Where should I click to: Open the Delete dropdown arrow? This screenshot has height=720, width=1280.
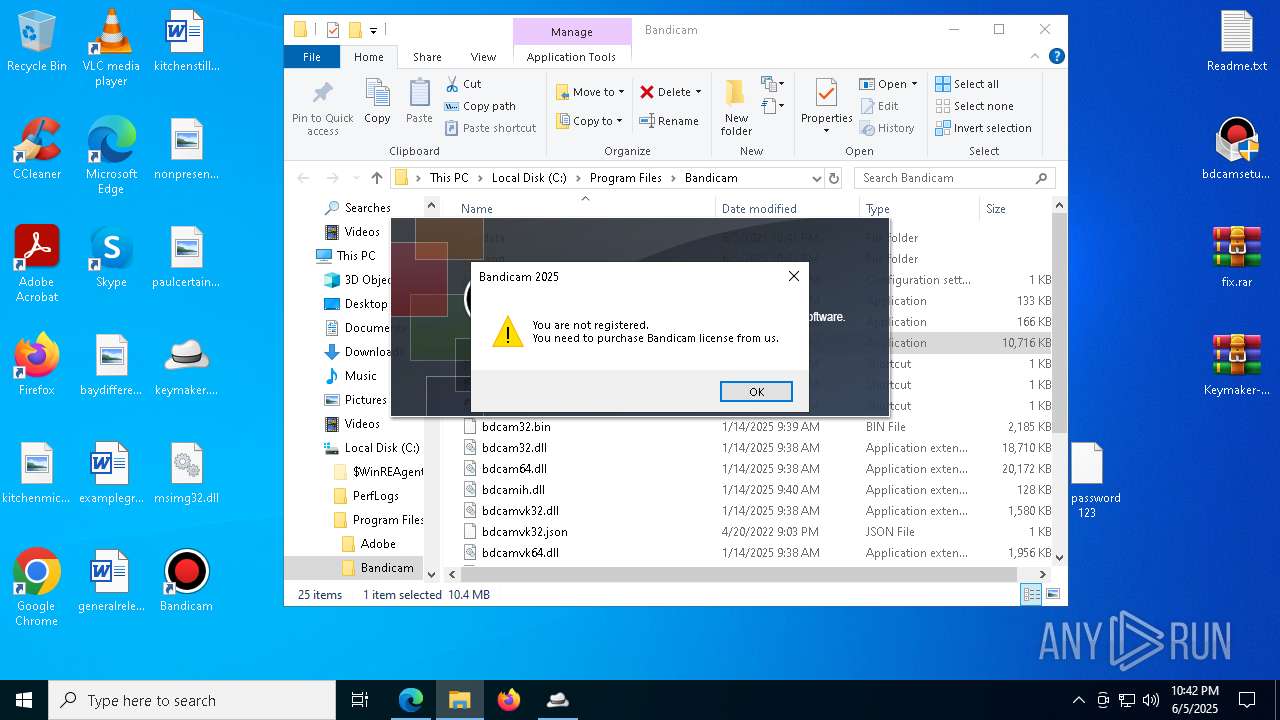point(698,92)
